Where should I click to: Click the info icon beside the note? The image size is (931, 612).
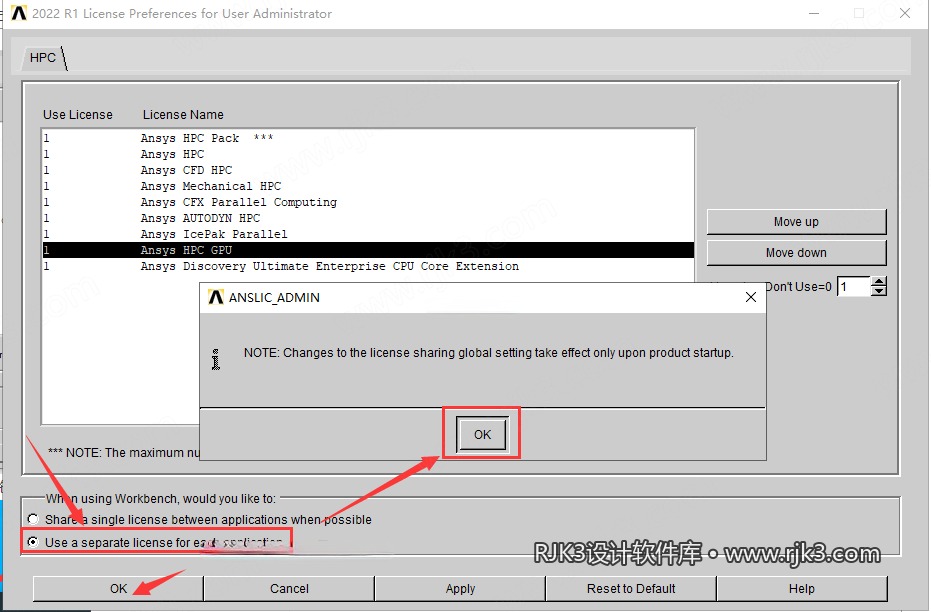(216, 359)
